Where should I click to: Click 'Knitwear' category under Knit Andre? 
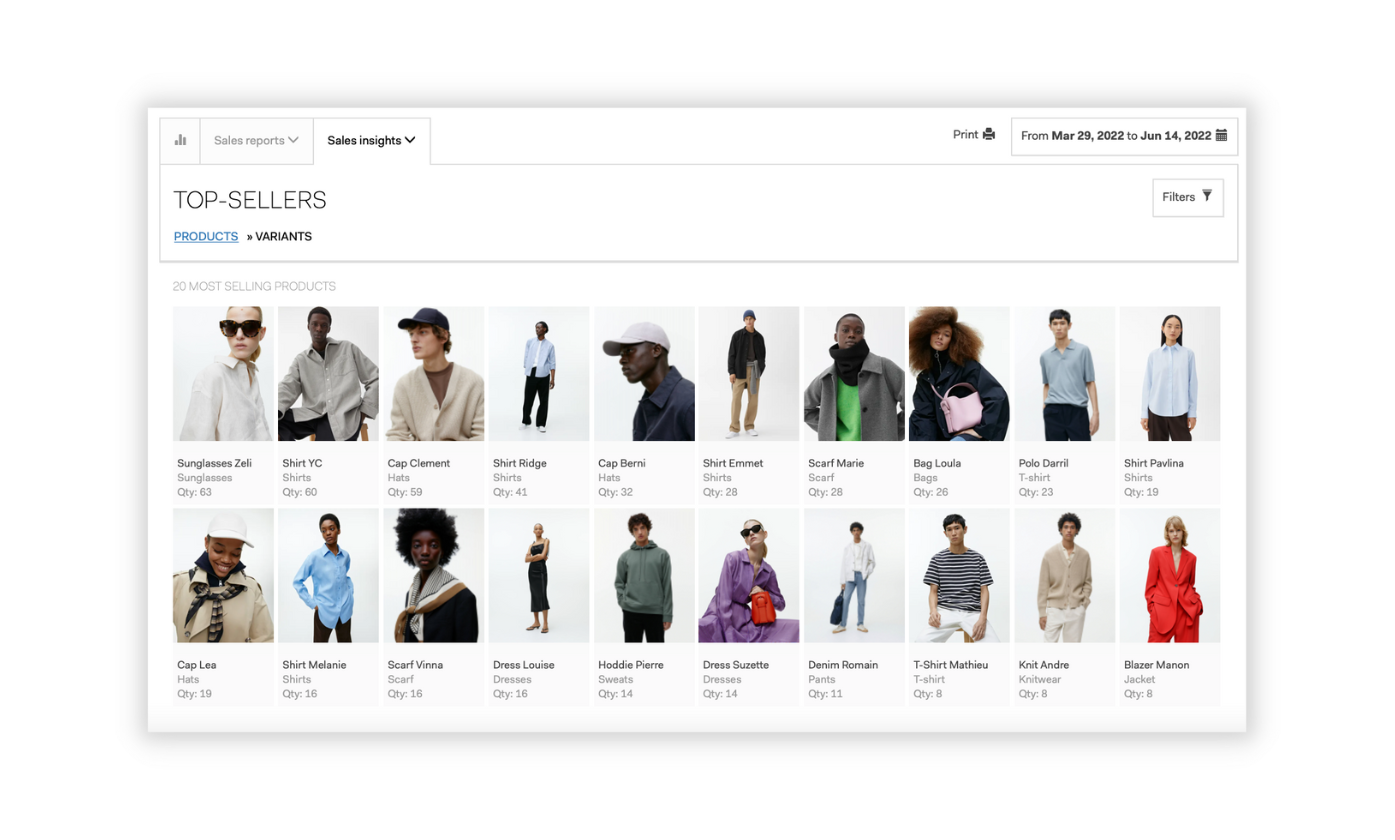tap(1040, 679)
